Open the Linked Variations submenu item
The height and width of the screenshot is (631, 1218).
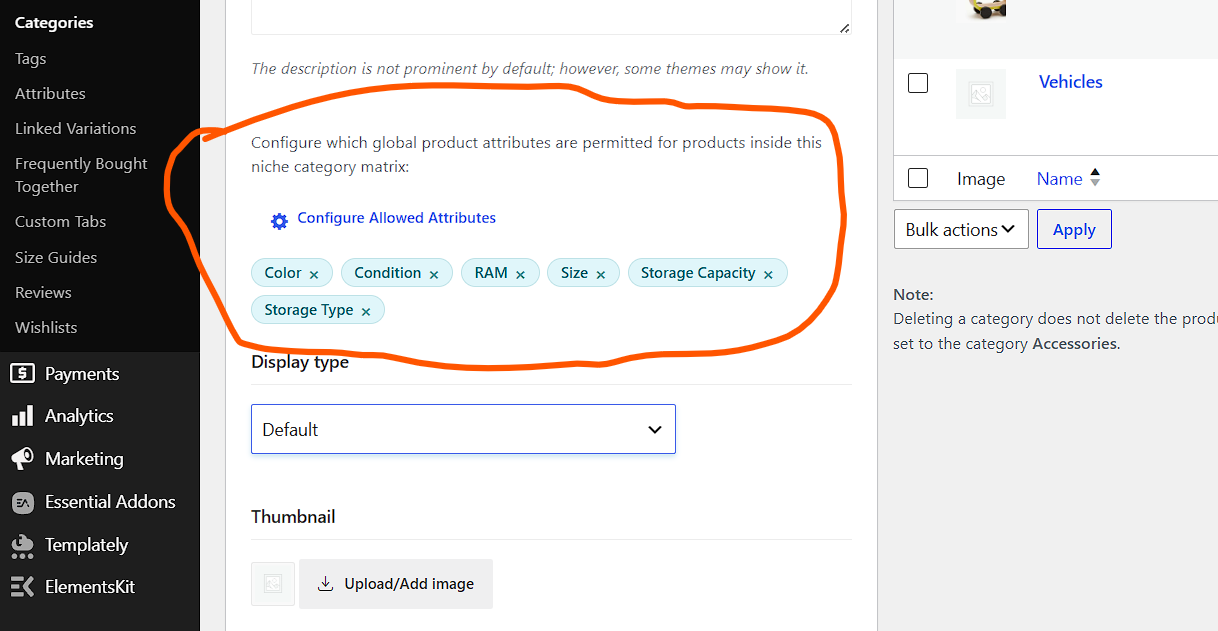[x=75, y=128]
